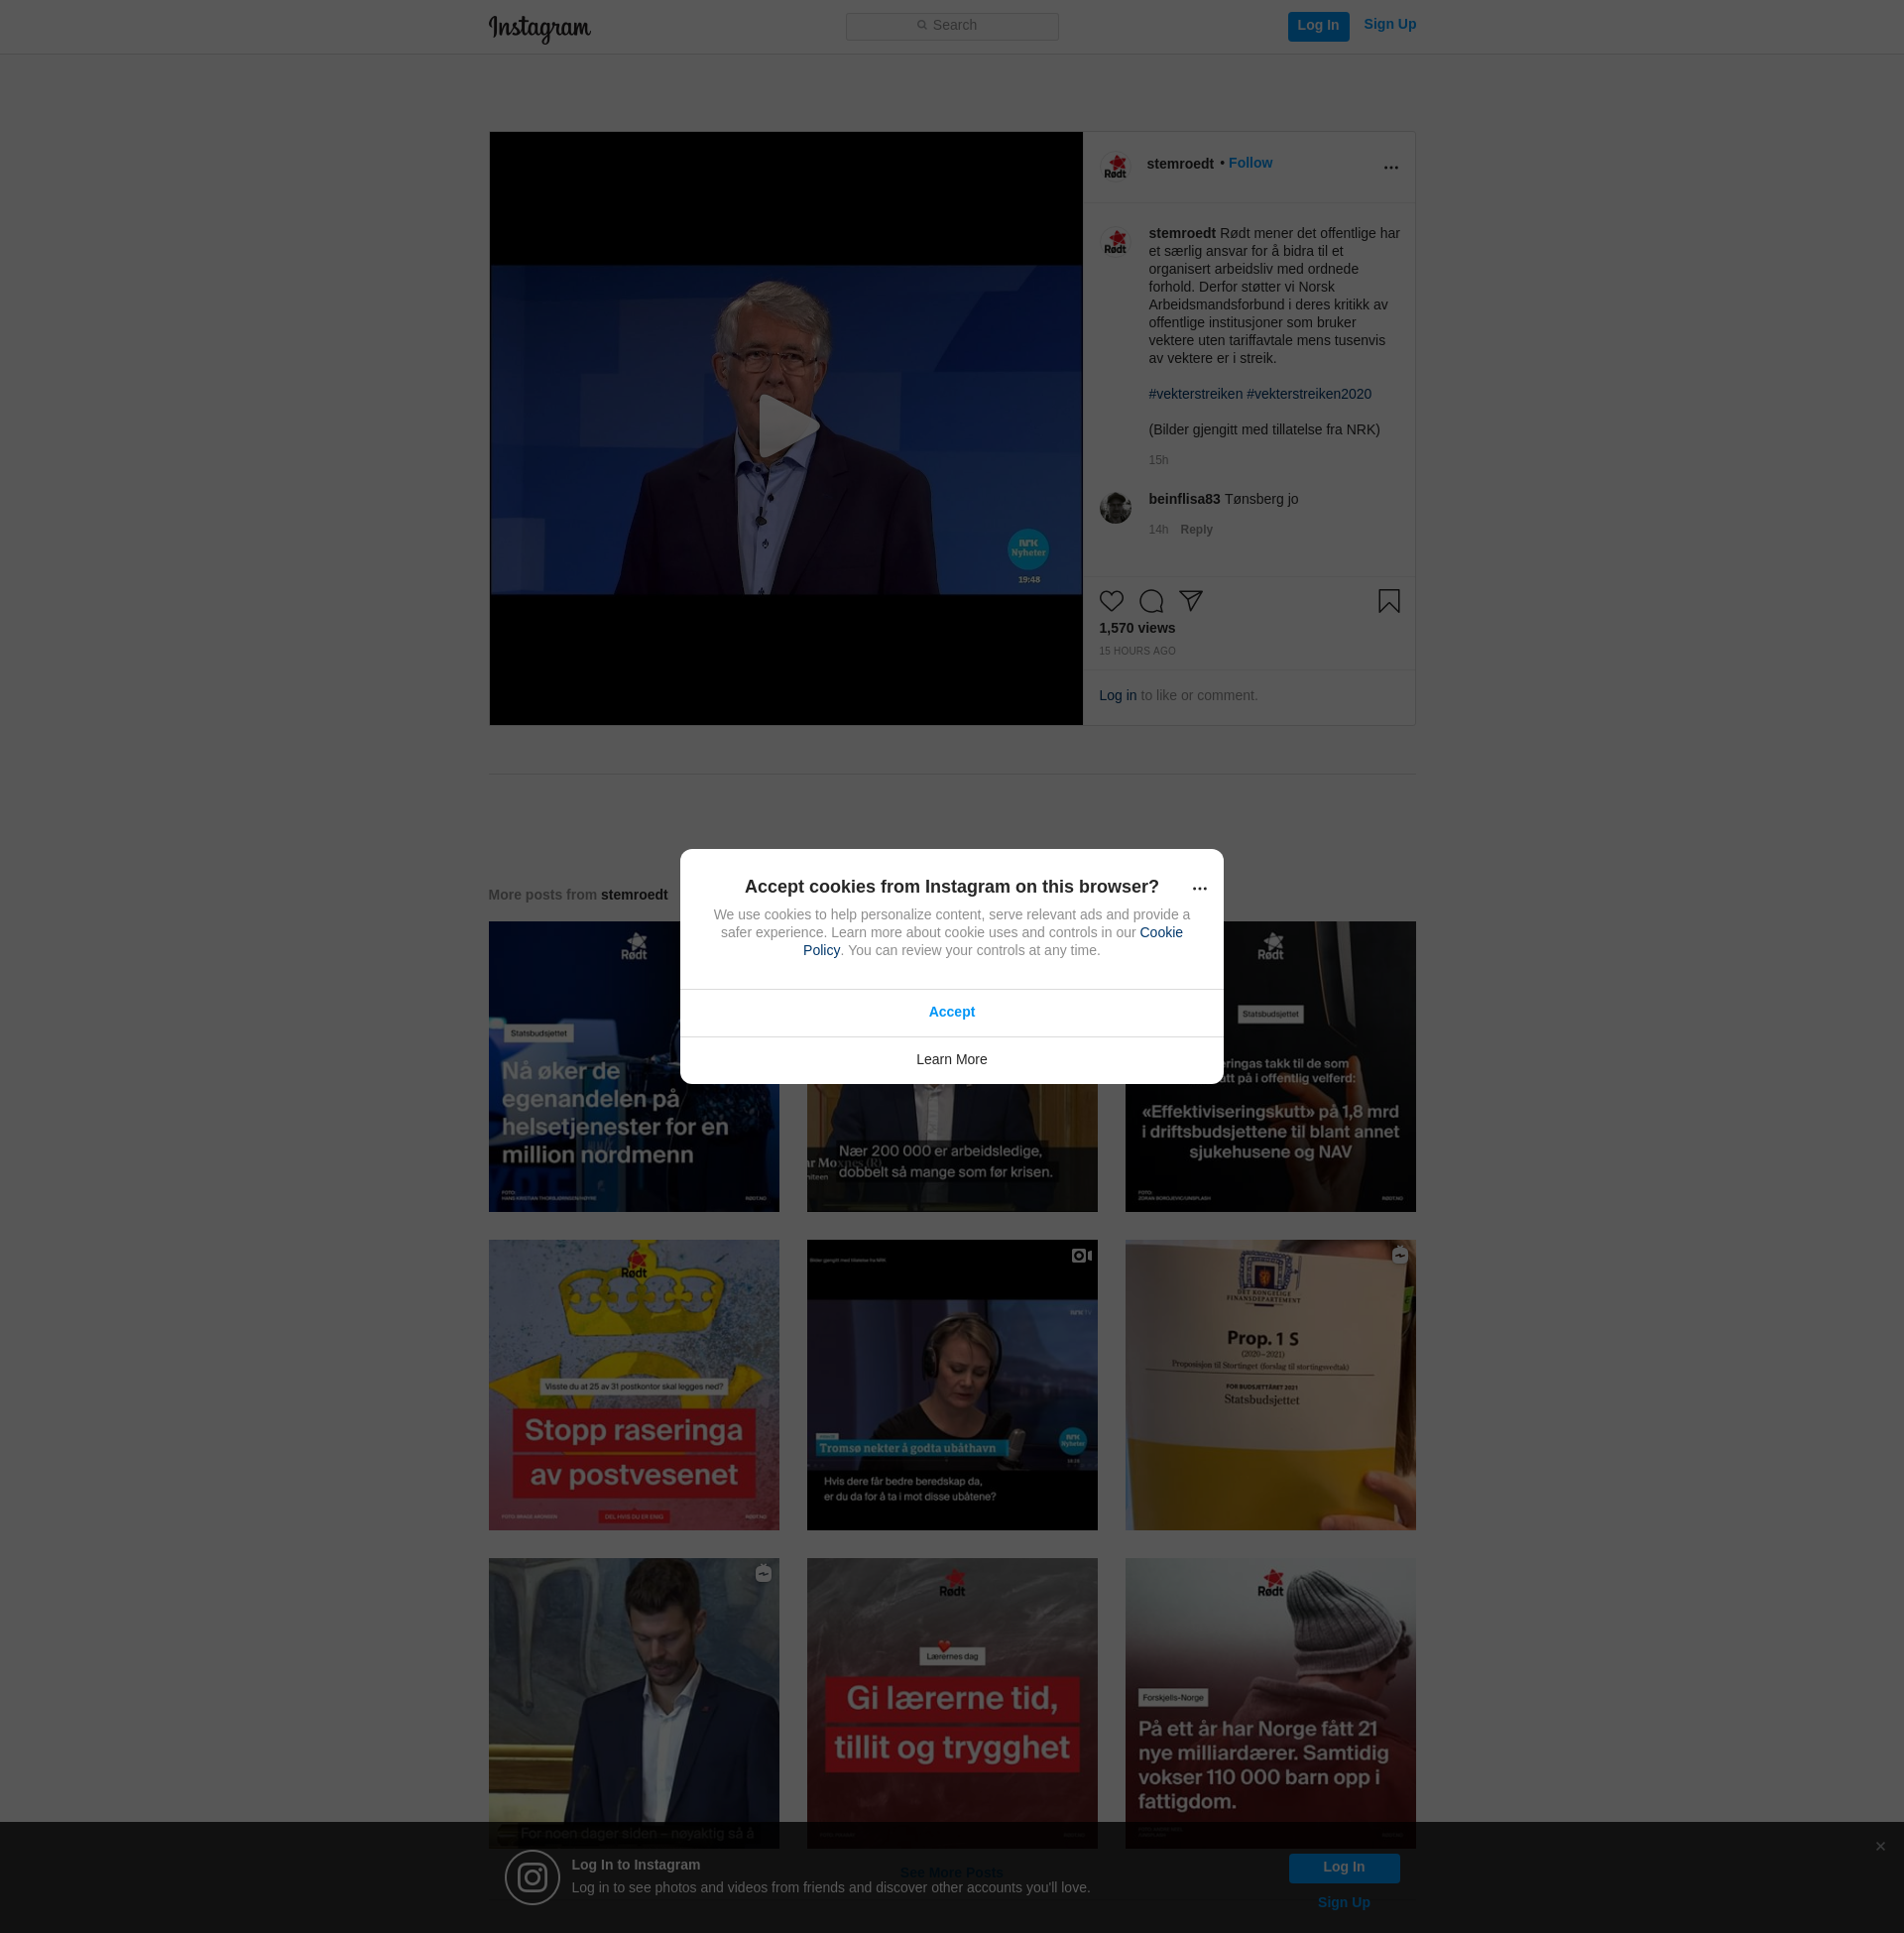1904x1933 pixels.
Task: Save post with bookmark icon
Action: pyautogui.click(x=1388, y=601)
